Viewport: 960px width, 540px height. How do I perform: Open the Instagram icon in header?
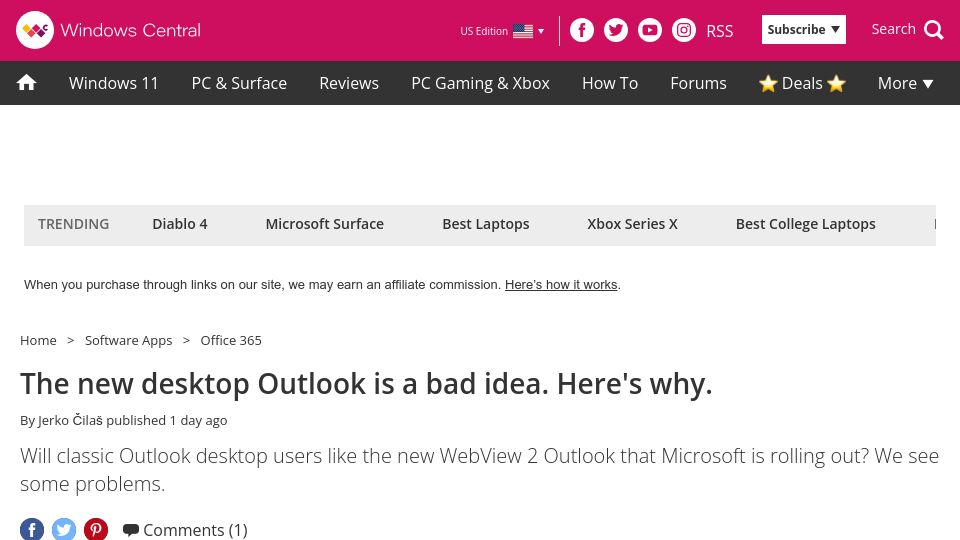point(684,30)
